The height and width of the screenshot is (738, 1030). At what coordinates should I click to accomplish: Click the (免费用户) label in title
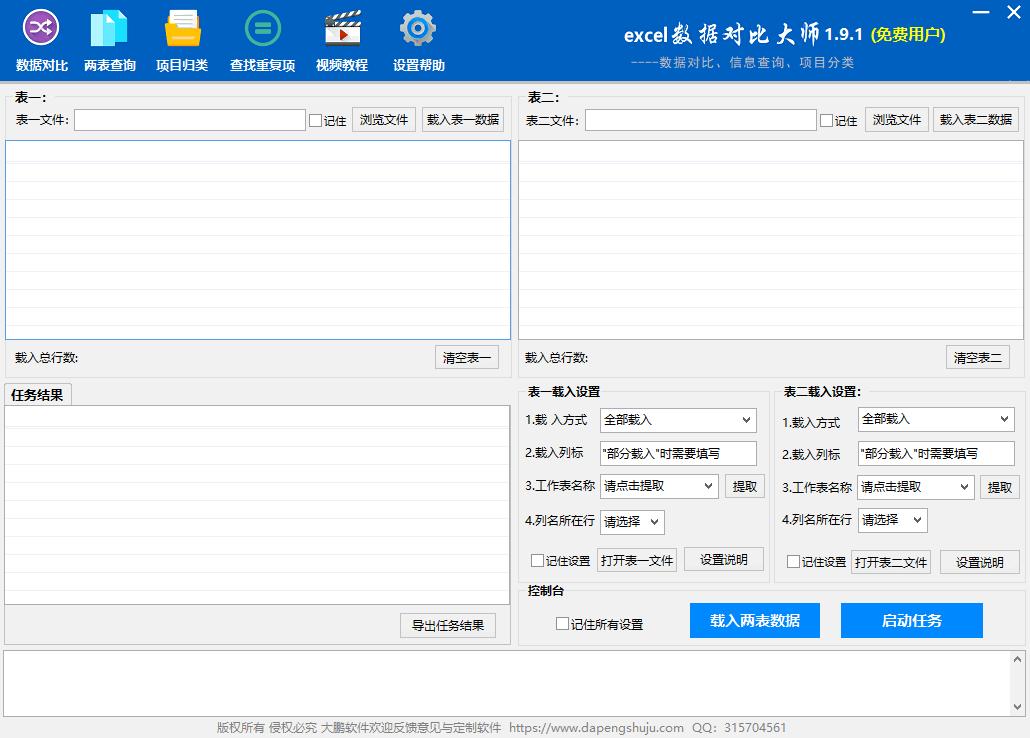908,34
